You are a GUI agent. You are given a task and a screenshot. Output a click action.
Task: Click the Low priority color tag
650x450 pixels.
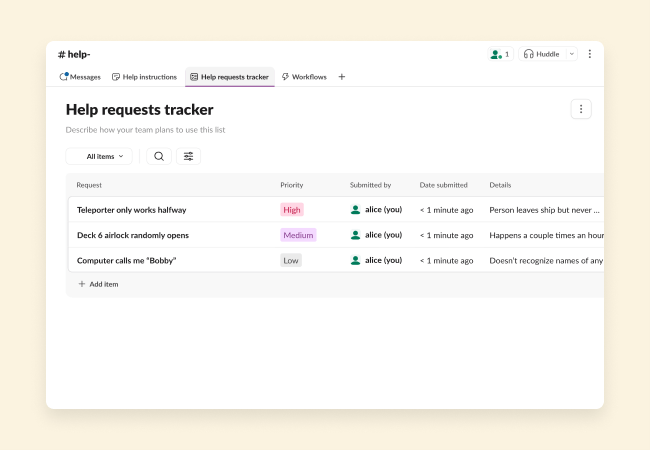pyautogui.click(x=290, y=260)
